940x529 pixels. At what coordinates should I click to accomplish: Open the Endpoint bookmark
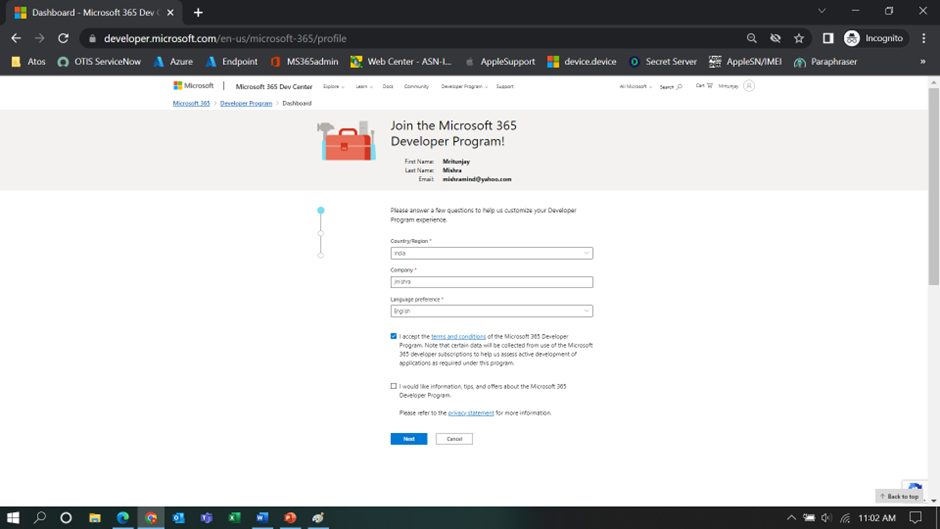click(231, 62)
